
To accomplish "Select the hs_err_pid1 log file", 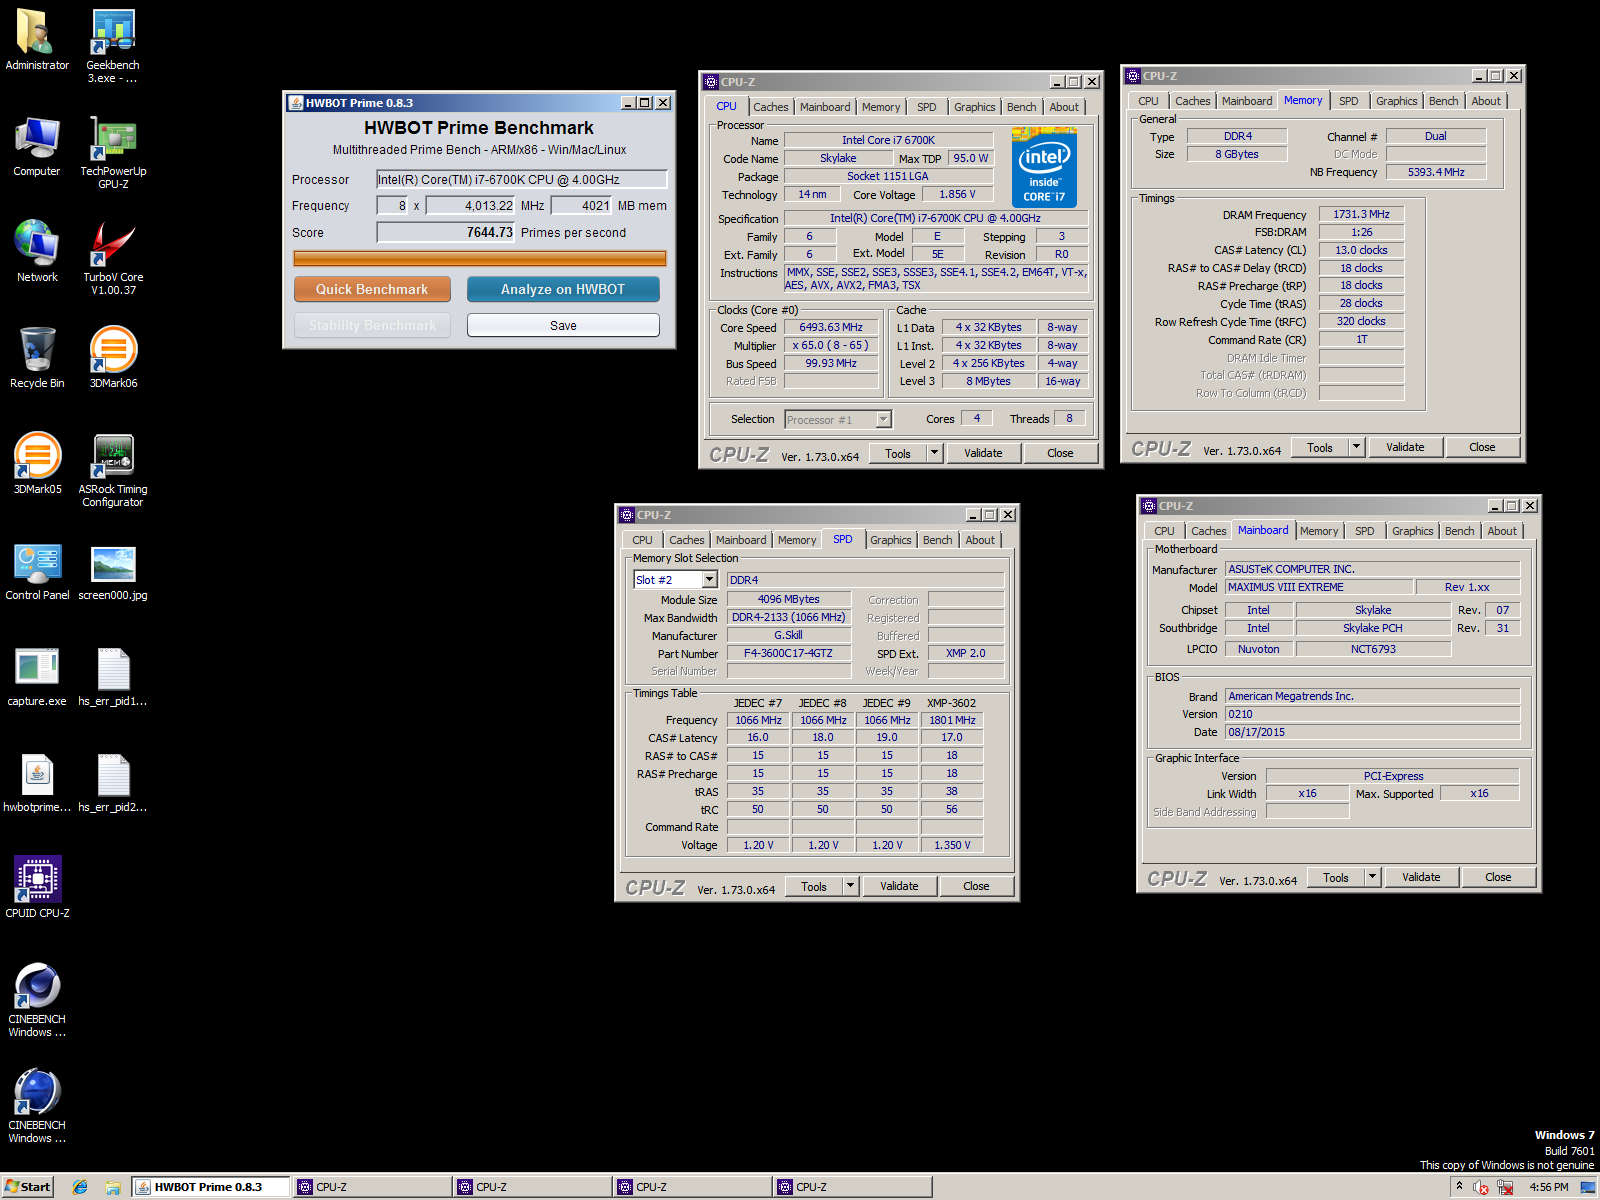I will [x=113, y=676].
